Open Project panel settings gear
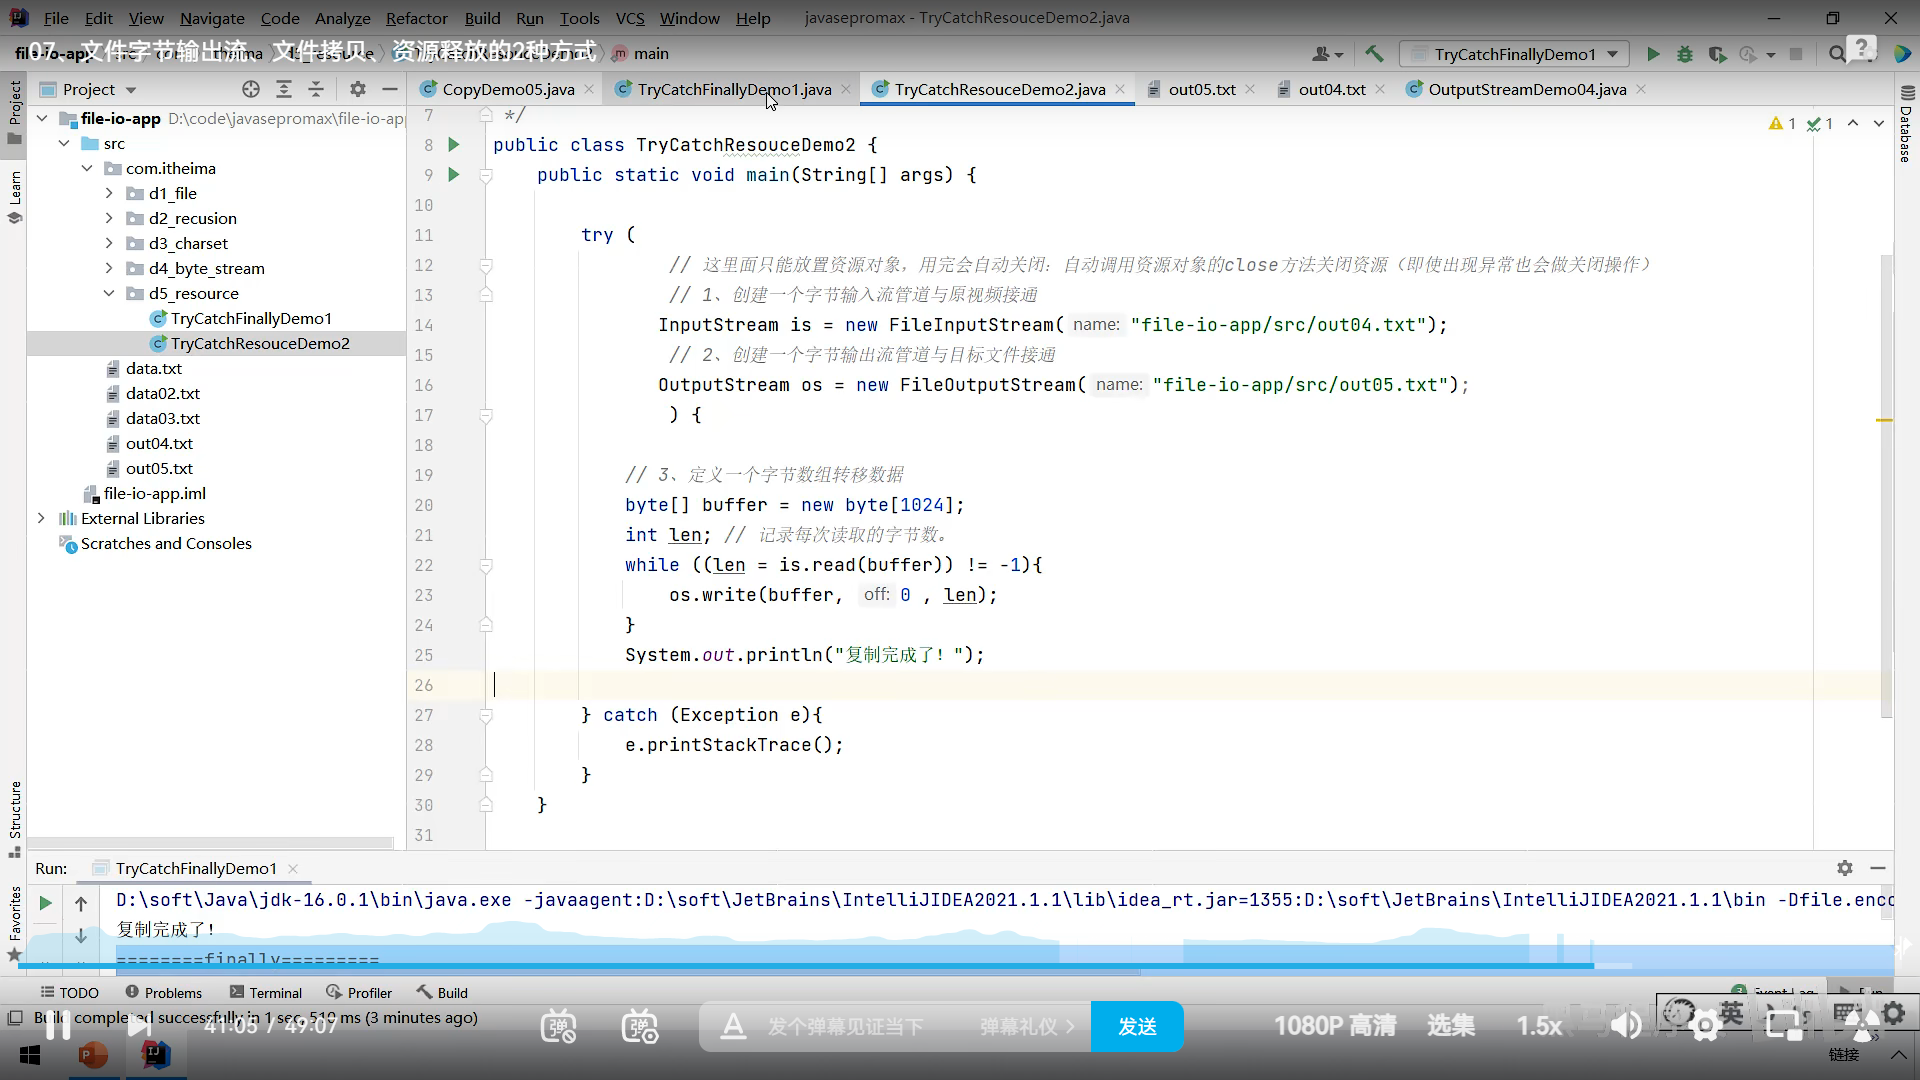The image size is (1920, 1080). (x=357, y=89)
